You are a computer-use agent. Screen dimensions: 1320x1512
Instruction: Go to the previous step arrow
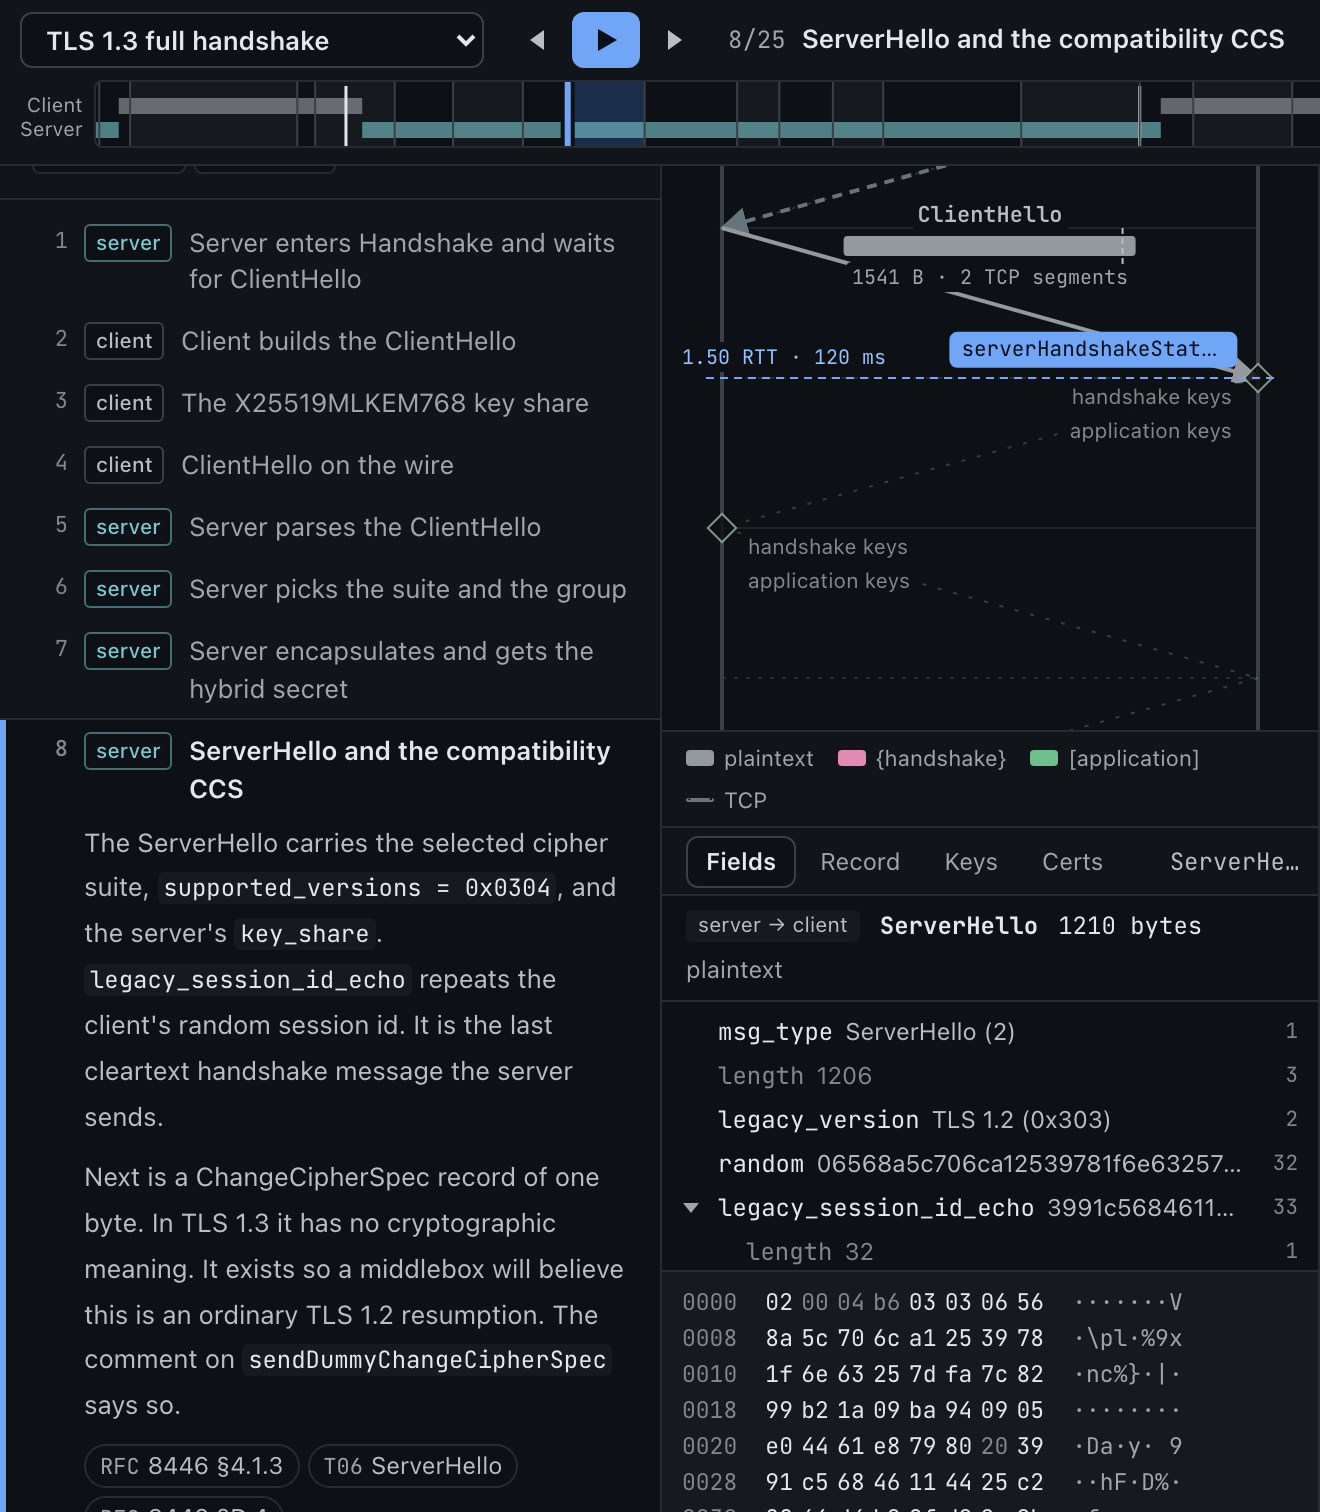tap(538, 40)
